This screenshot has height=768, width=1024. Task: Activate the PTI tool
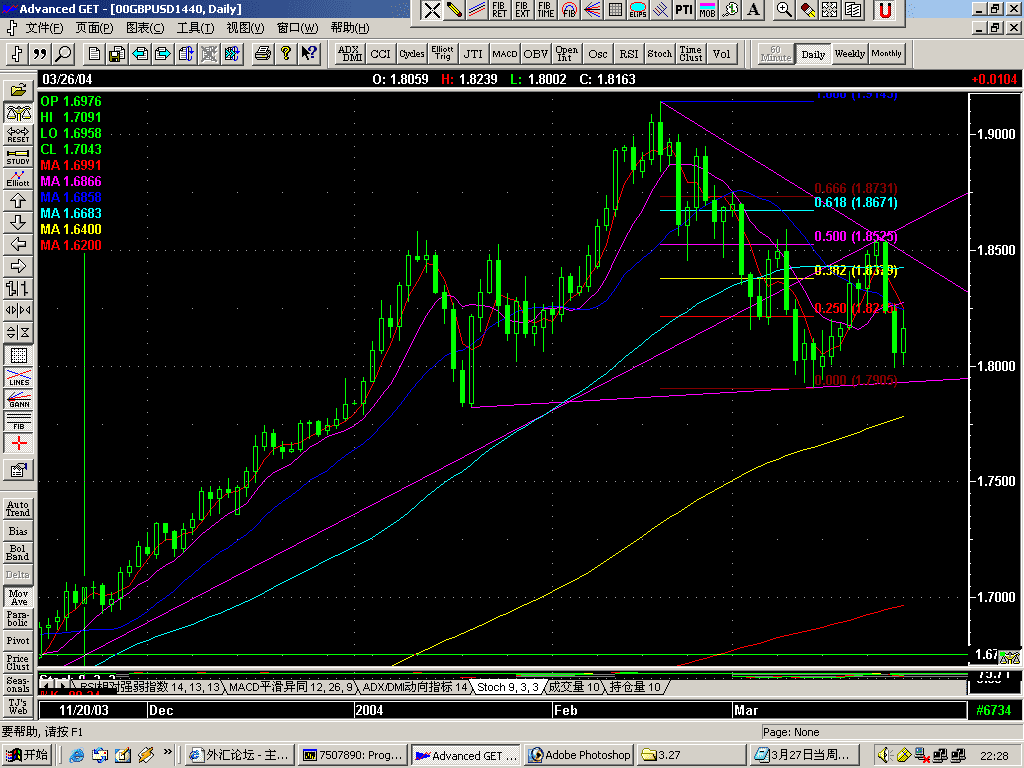tap(684, 10)
